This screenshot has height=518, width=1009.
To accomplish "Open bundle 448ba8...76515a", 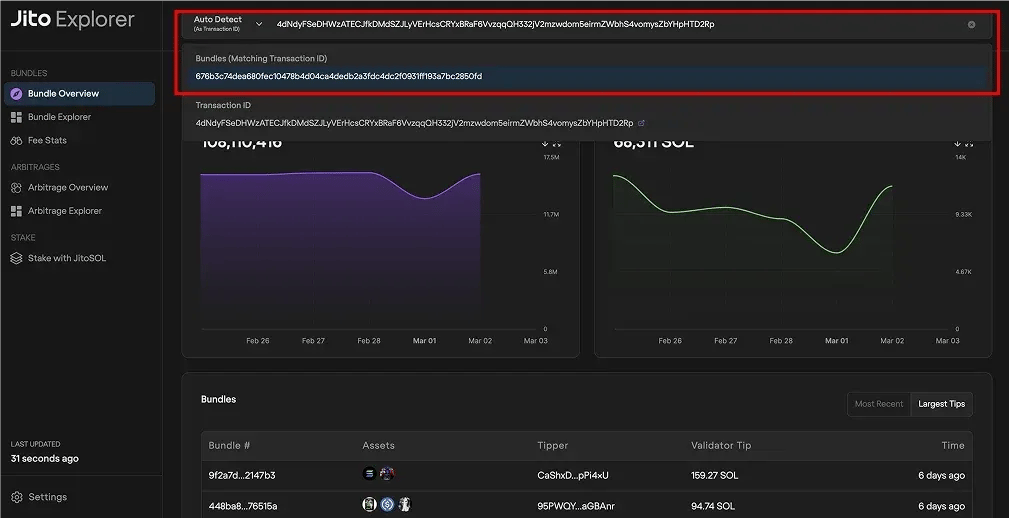I will click(243, 506).
